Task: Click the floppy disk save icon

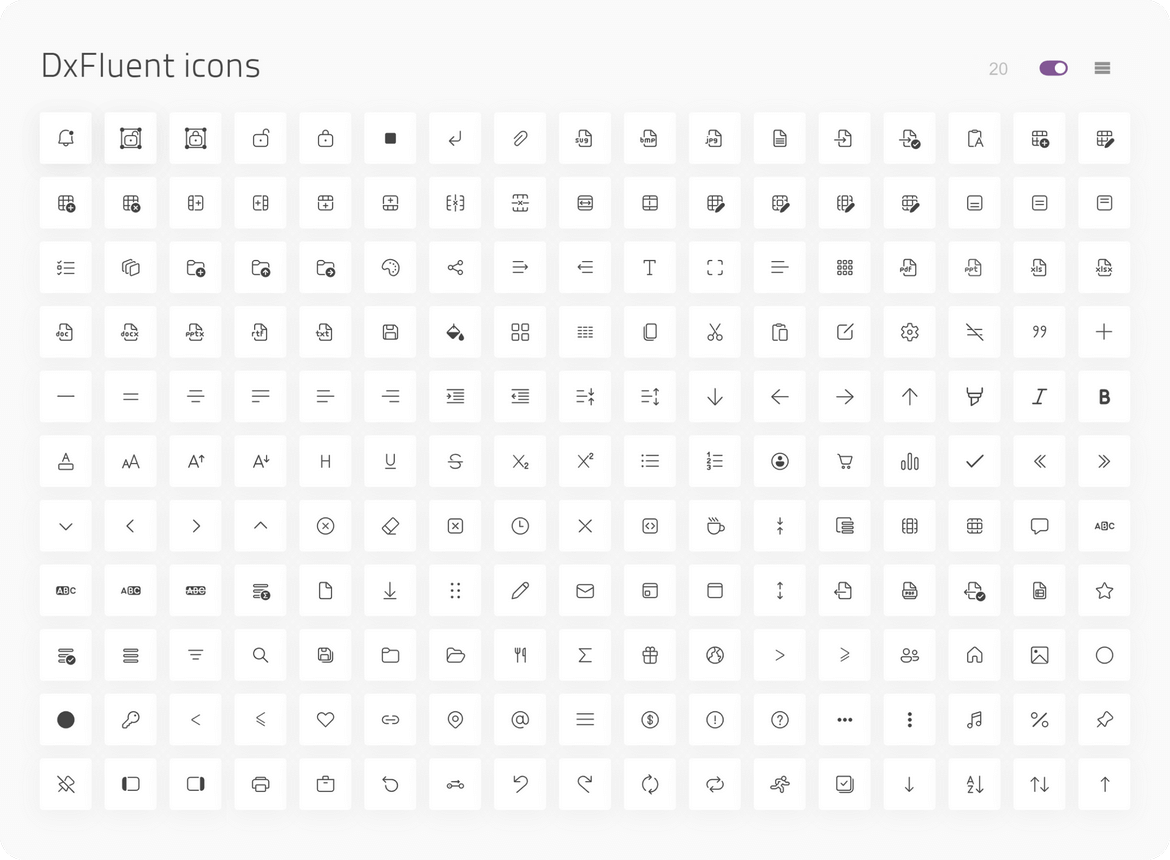Action: click(x=390, y=332)
